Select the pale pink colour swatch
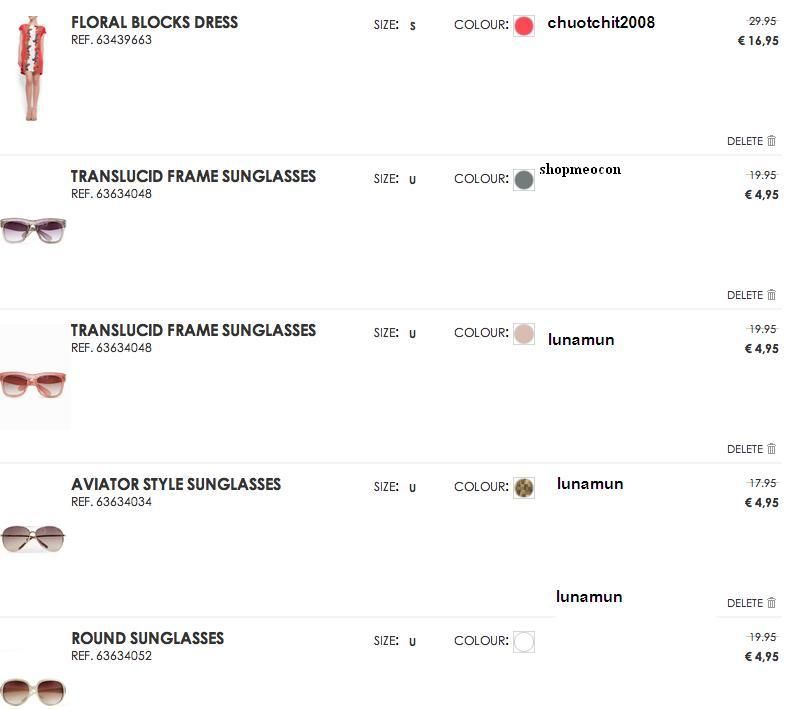This screenshot has width=796, height=710. [524, 334]
